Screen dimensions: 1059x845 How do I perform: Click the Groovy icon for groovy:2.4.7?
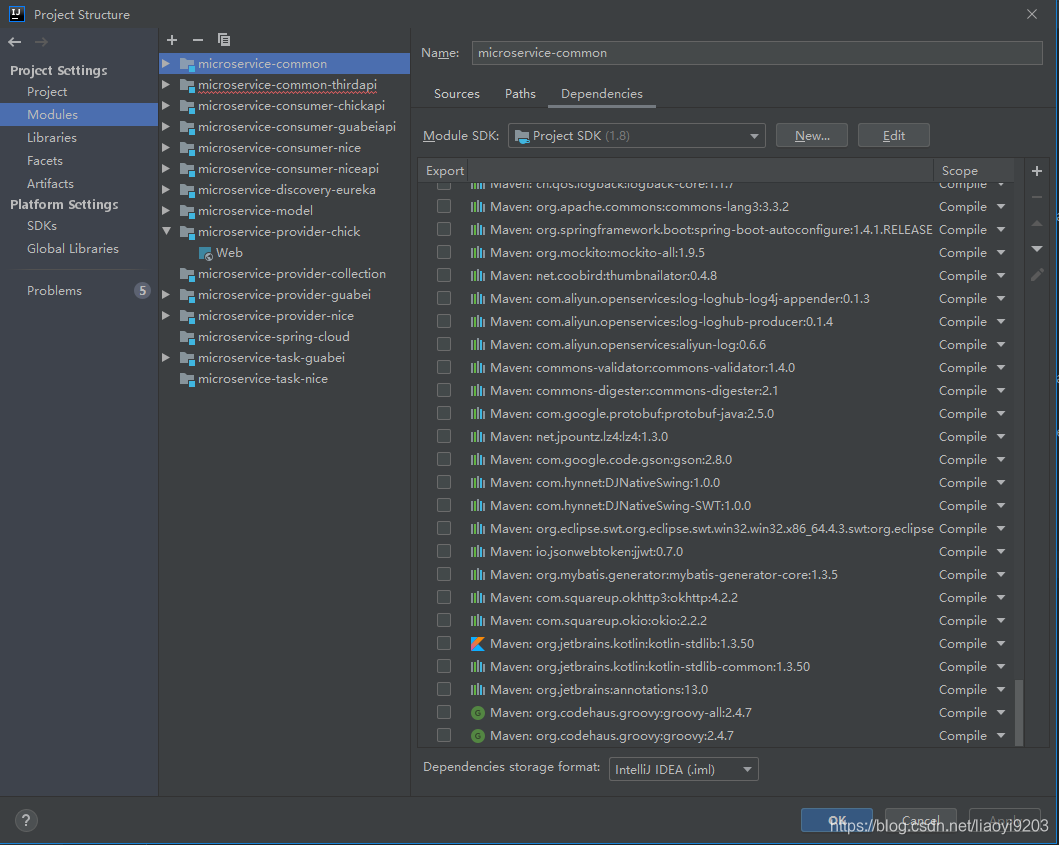coord(477,736)
